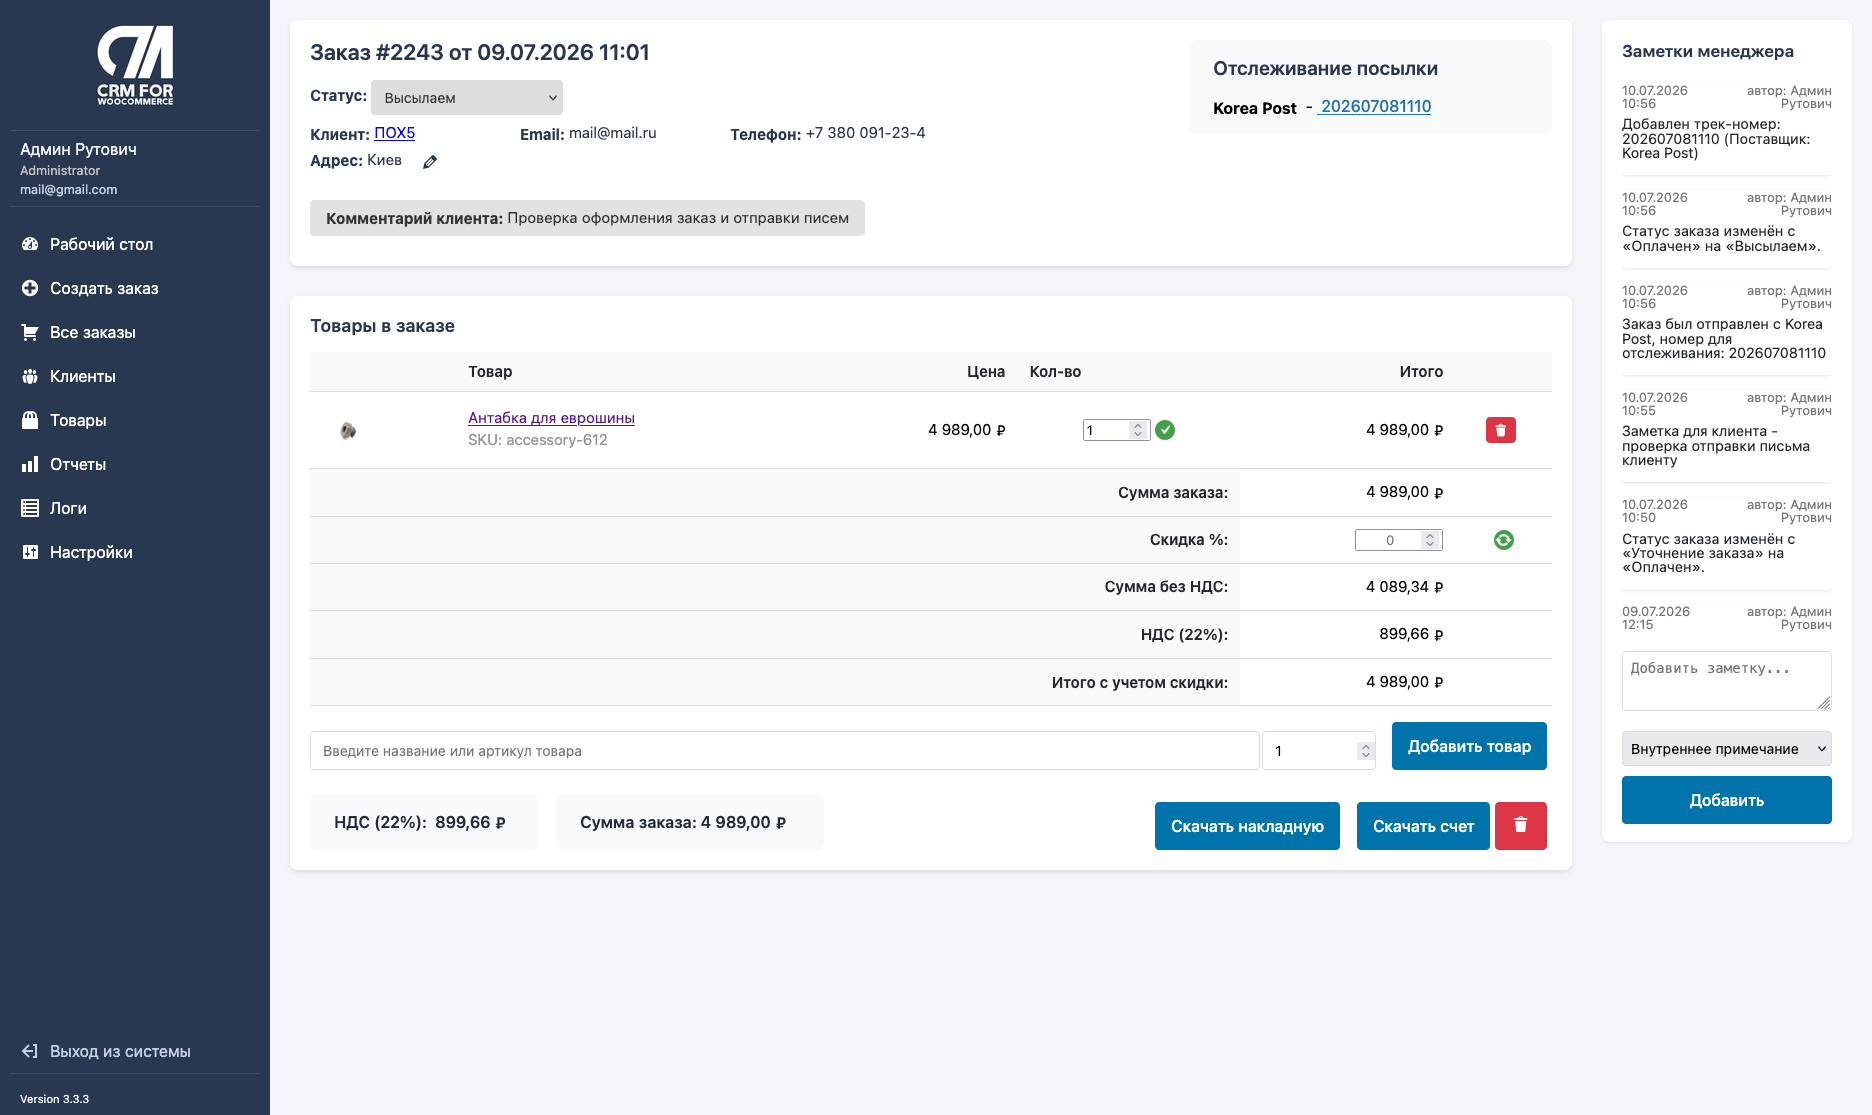Click the Version 3.3.3 label

[x=54, y=1099]
